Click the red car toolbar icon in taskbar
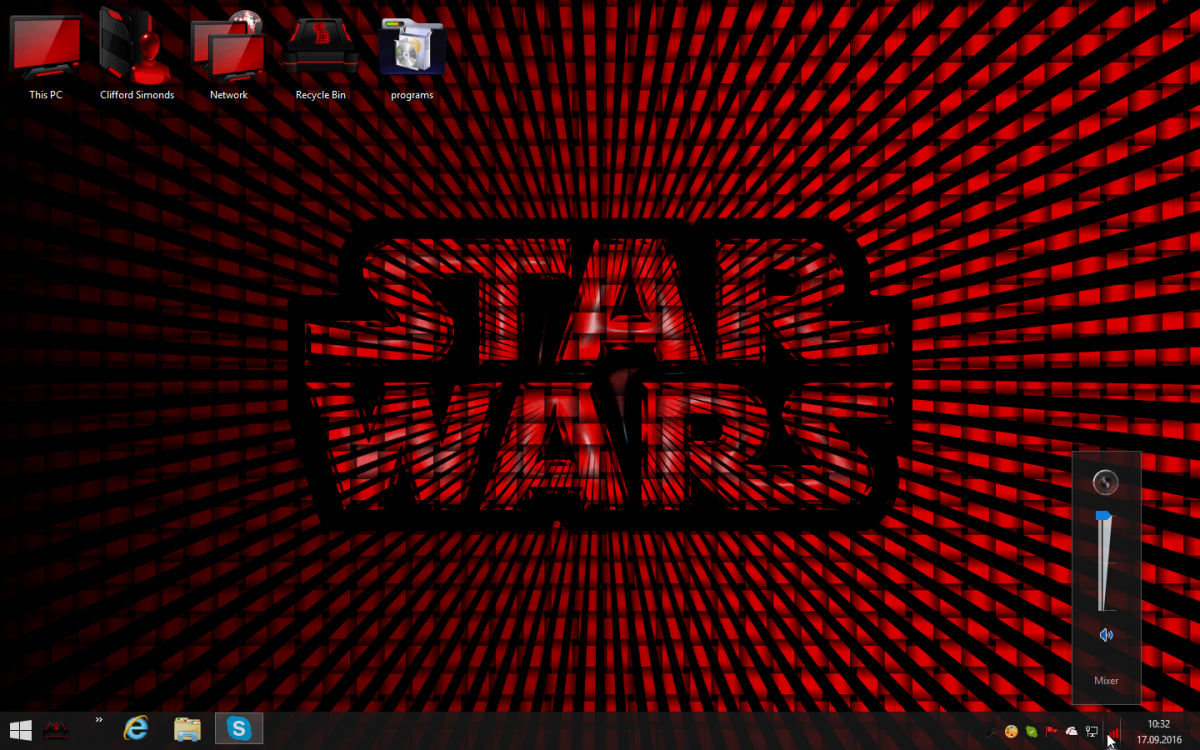The height and width of the screenshot is (750, 1200). (56, 731)
